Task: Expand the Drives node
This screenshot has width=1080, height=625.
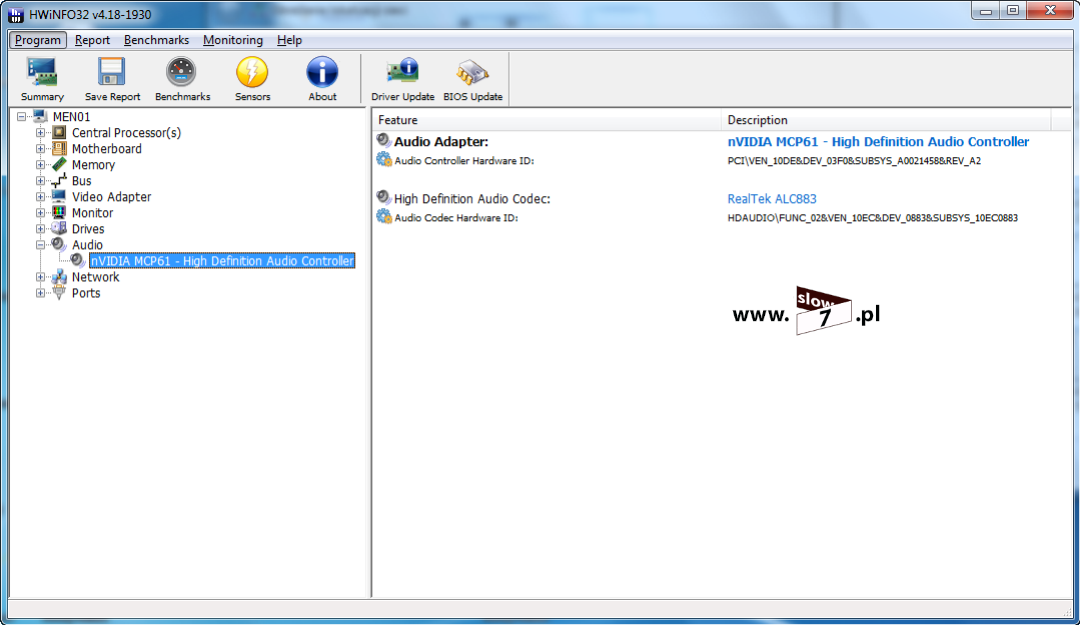Action: click(x=40, y=229)
